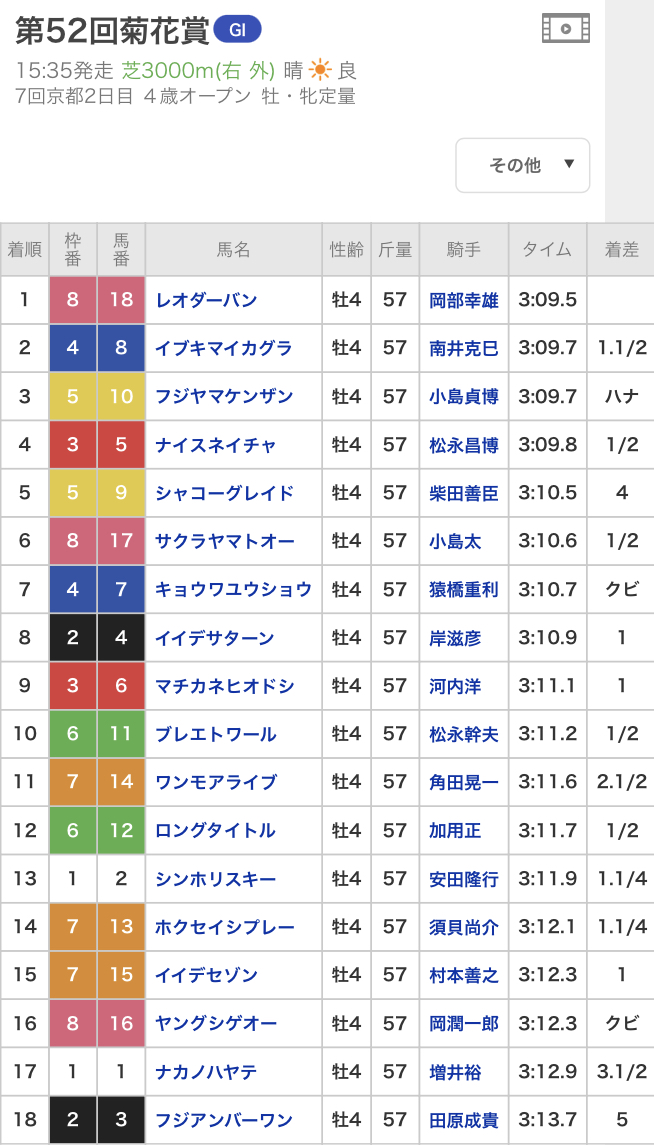Open horse レオダーバン's page
The height and width of the screenshot is (1145, 654).
(206, 300)
